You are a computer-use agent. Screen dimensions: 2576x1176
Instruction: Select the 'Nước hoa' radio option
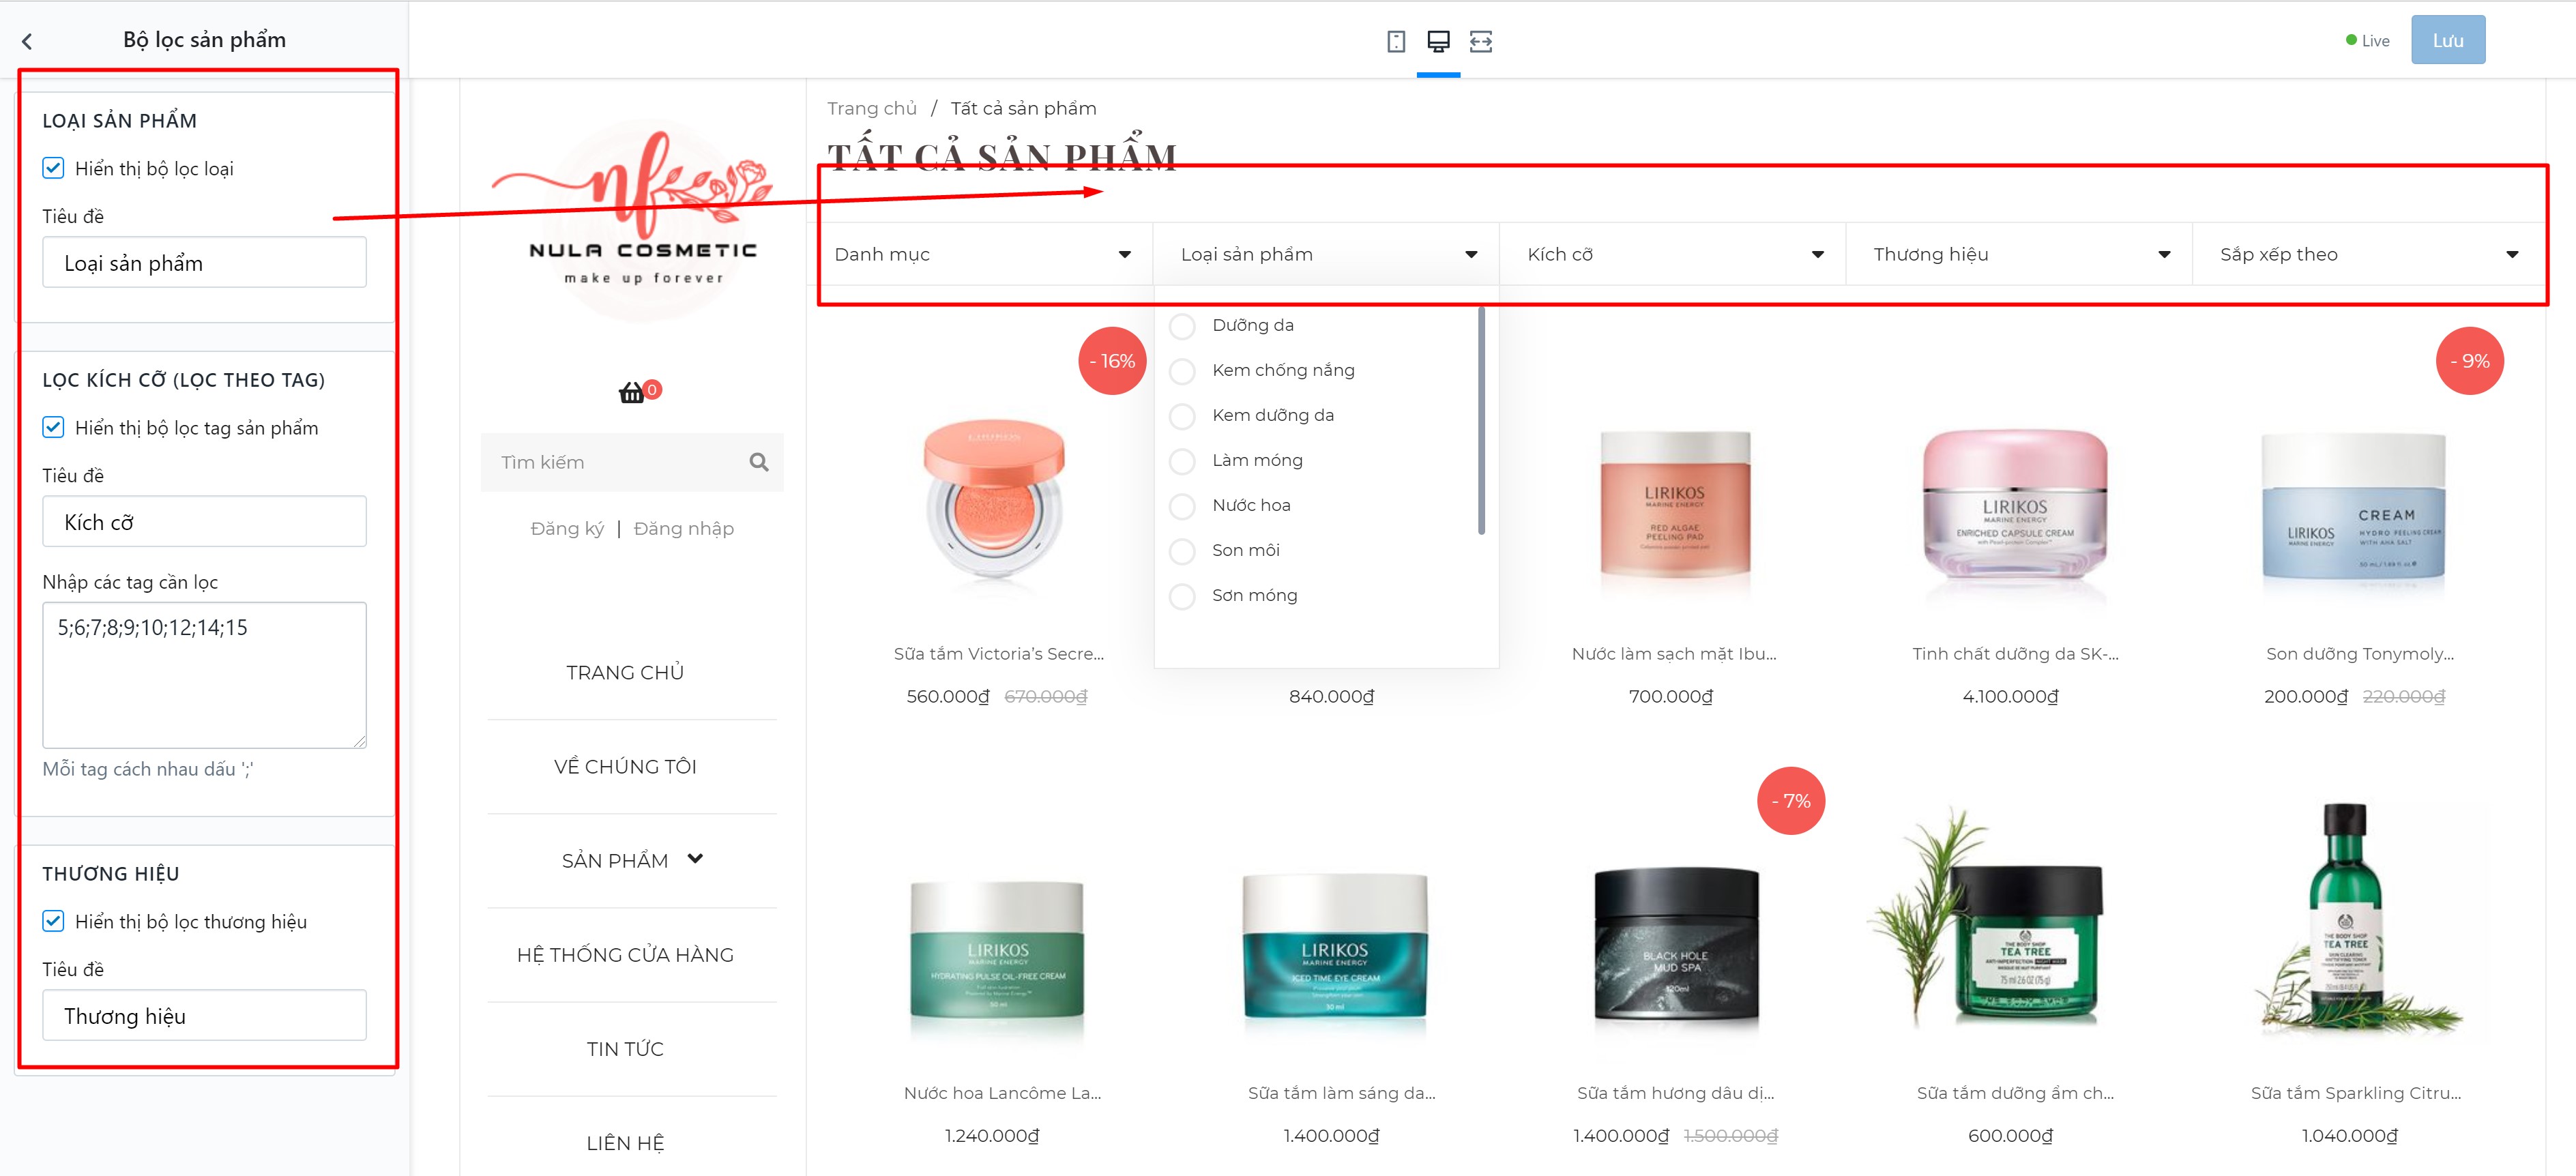[1182, 506]
